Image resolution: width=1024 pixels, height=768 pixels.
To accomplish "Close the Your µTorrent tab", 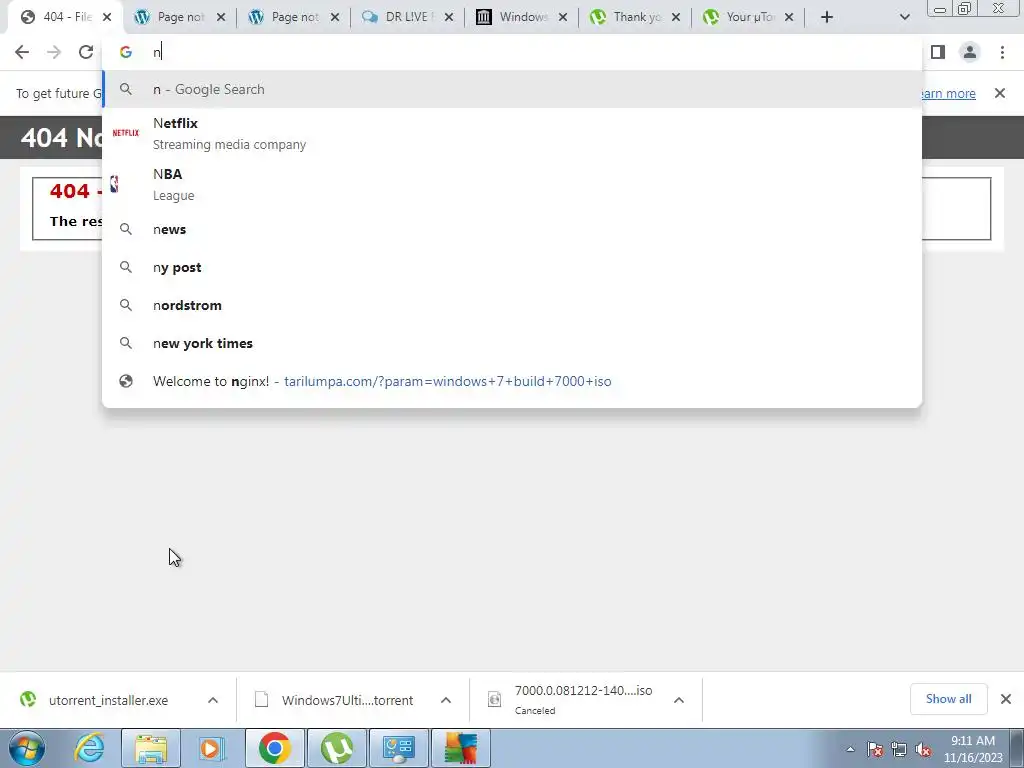I will coord(789,17).
